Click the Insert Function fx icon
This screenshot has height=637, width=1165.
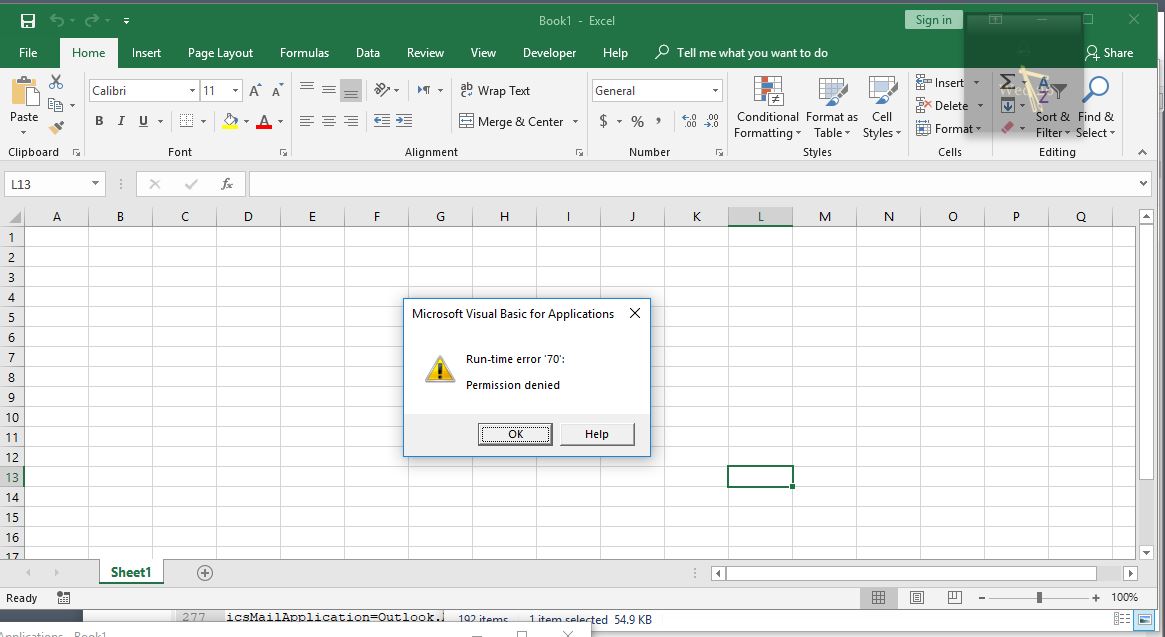point(227,184)
